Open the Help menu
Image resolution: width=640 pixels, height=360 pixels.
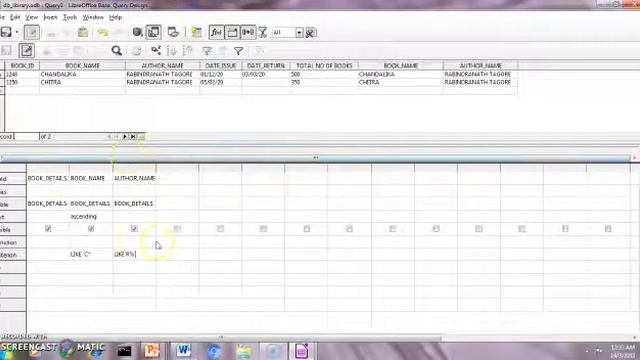tap(116, 17)
